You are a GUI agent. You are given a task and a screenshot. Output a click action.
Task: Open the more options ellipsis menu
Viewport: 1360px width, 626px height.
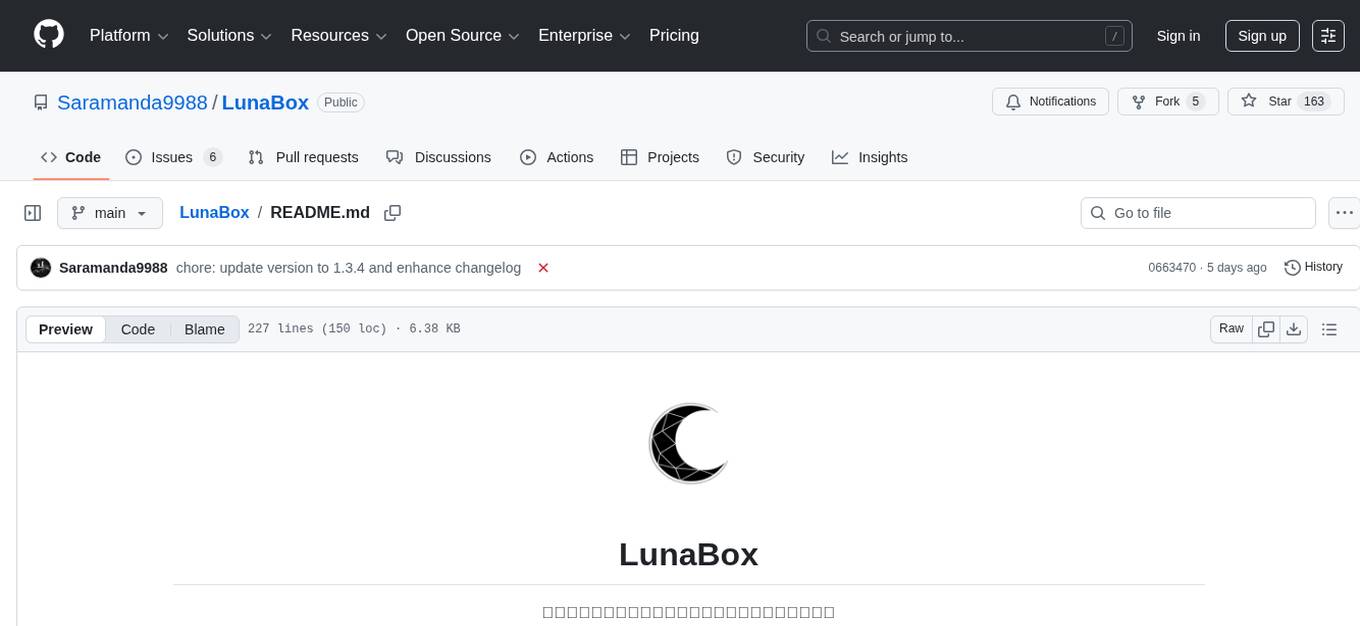coord(1344,212)
